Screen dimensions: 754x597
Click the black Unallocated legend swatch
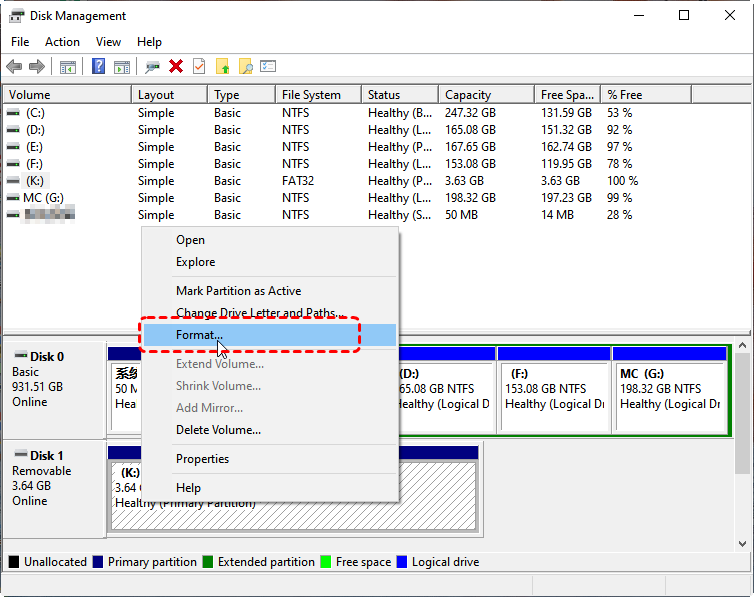(x=14, y=561)
